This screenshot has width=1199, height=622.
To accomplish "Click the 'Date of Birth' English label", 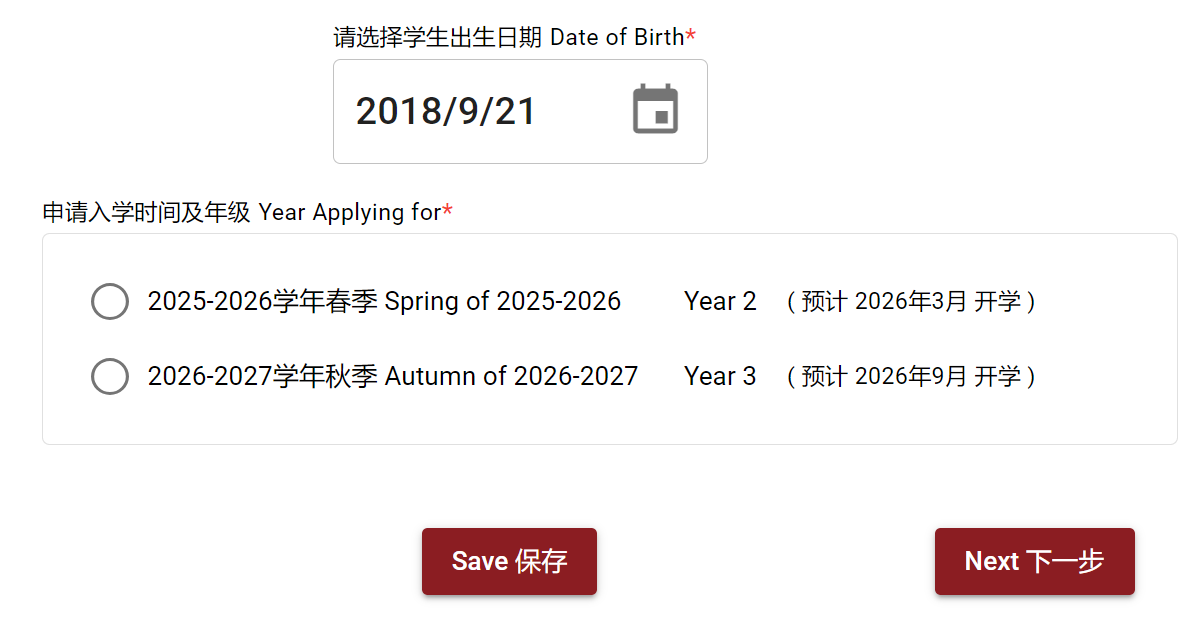I will click(617, 38).
